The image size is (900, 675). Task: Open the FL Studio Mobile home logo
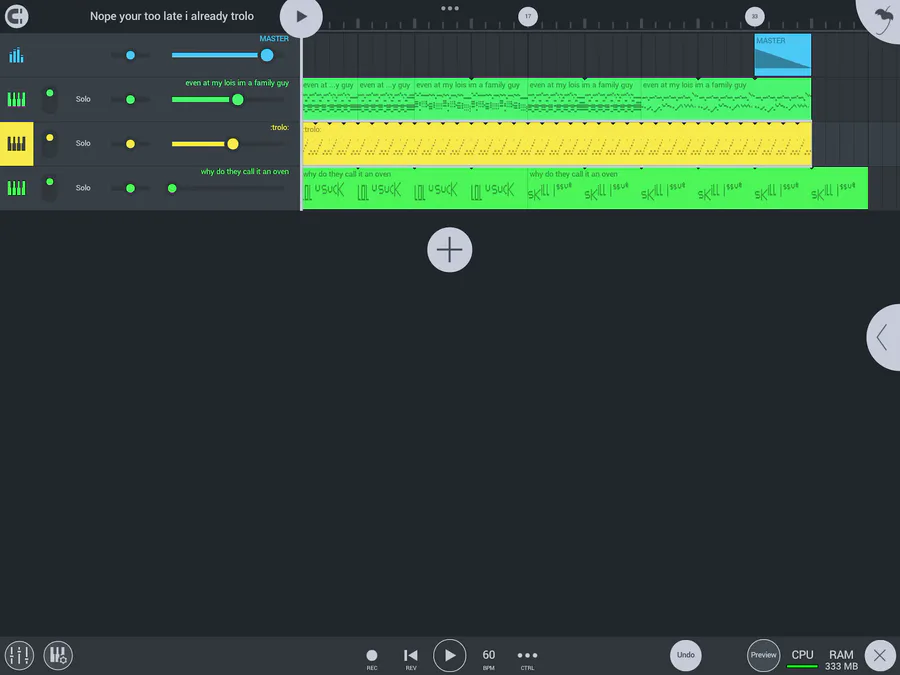click(x=16, y=16)
